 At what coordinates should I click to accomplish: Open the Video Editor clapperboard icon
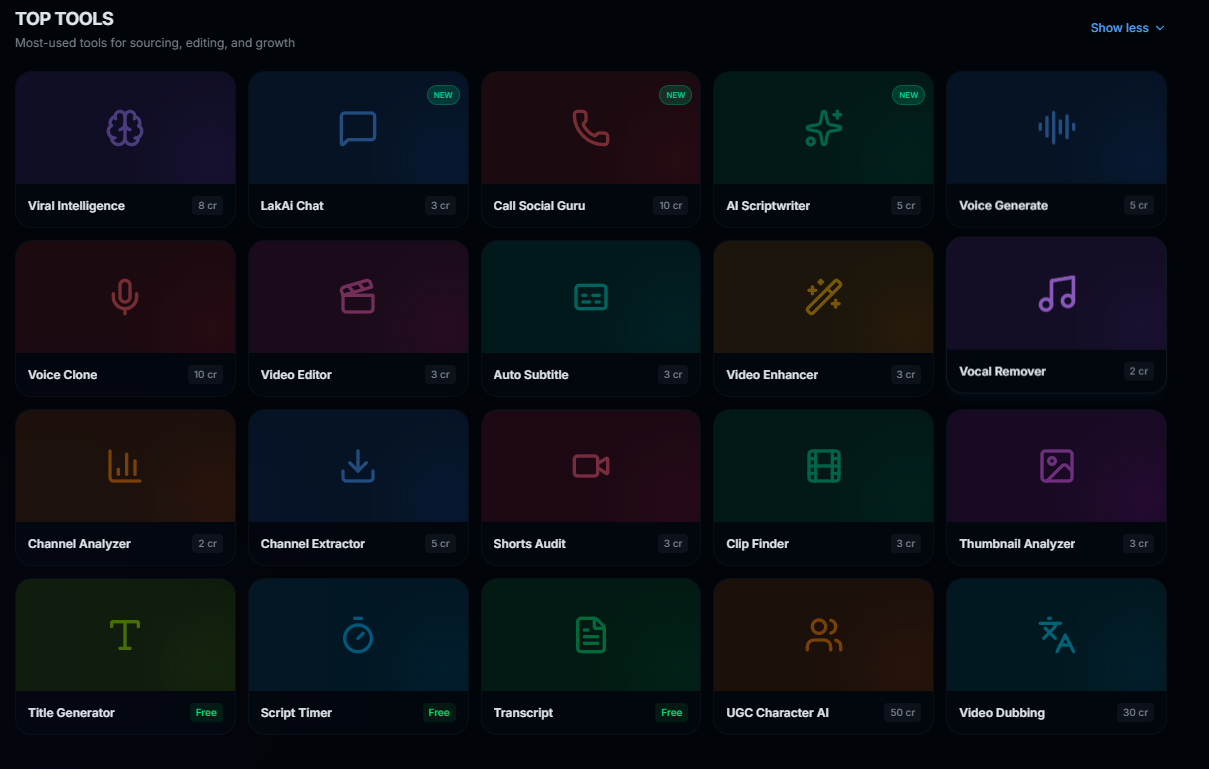[x=358, y=297]
